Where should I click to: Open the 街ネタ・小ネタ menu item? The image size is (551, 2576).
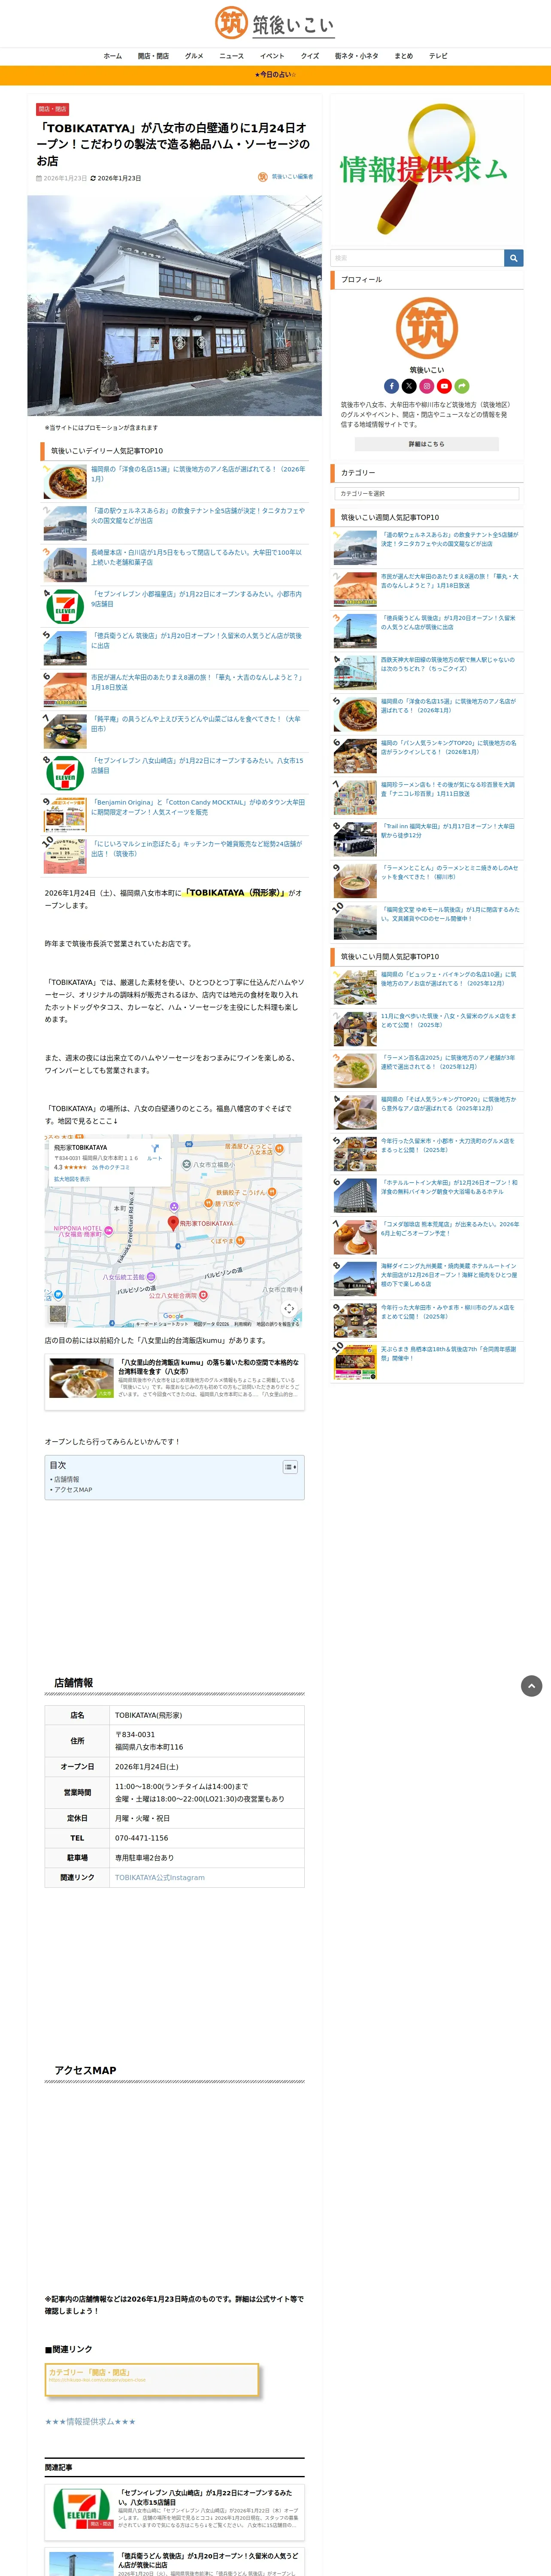[x=356, y=56]
